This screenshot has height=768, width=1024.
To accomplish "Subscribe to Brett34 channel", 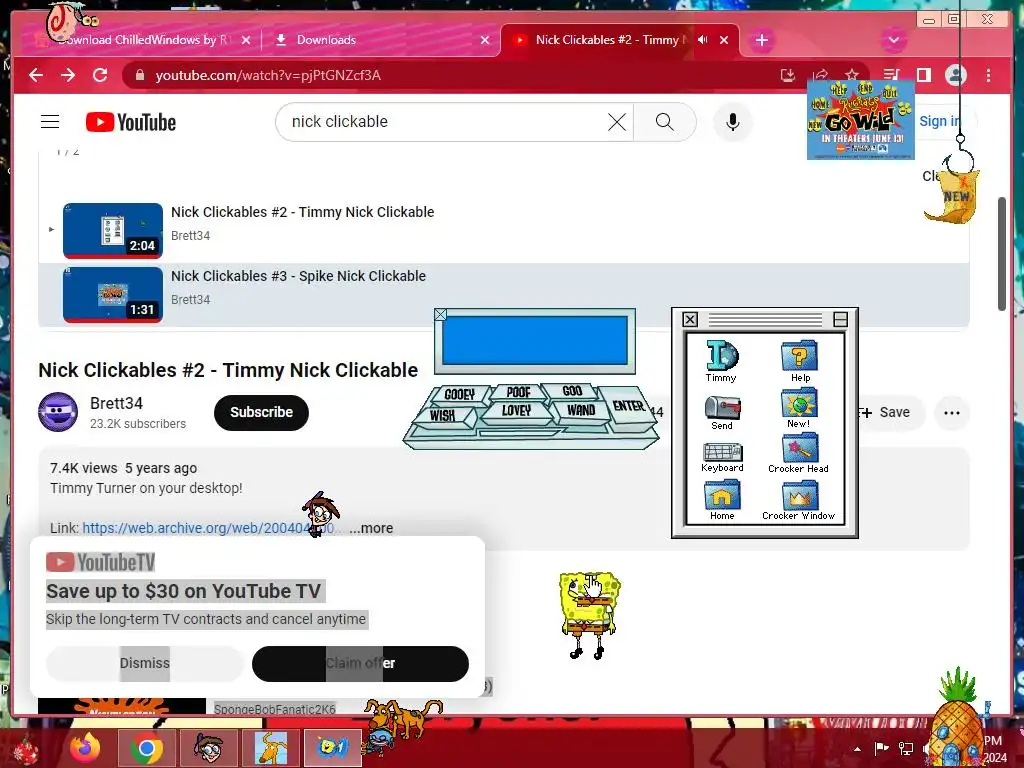I will (261, 413).
